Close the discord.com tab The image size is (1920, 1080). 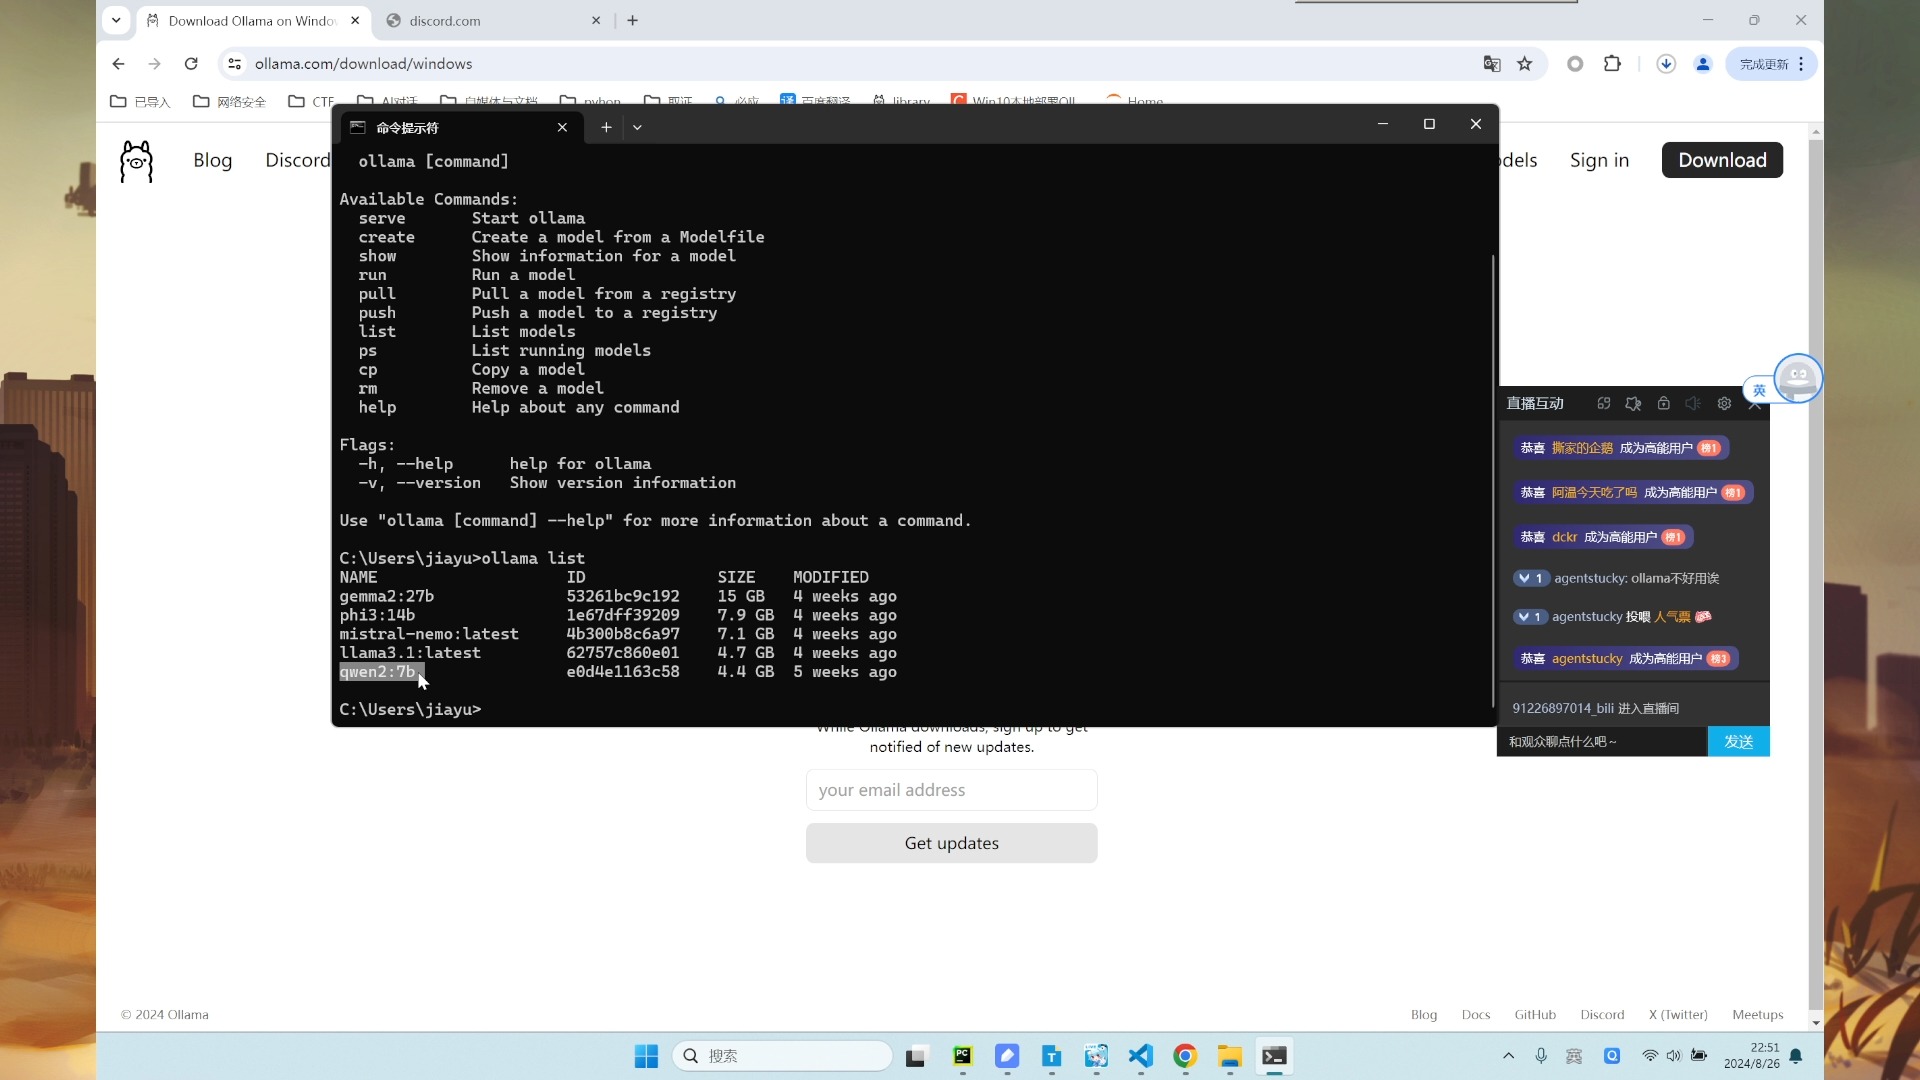click(596, 20)
